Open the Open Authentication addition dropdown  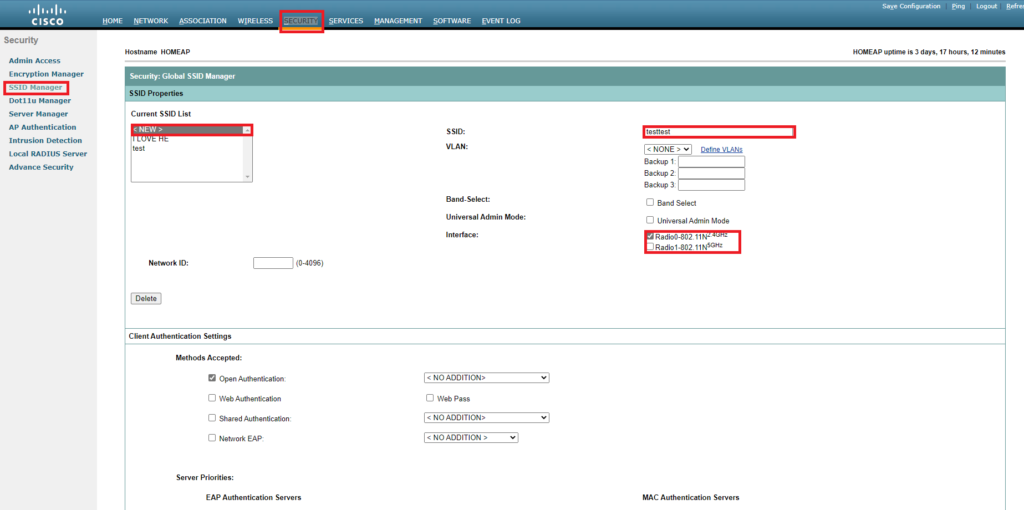coord(487,378)
